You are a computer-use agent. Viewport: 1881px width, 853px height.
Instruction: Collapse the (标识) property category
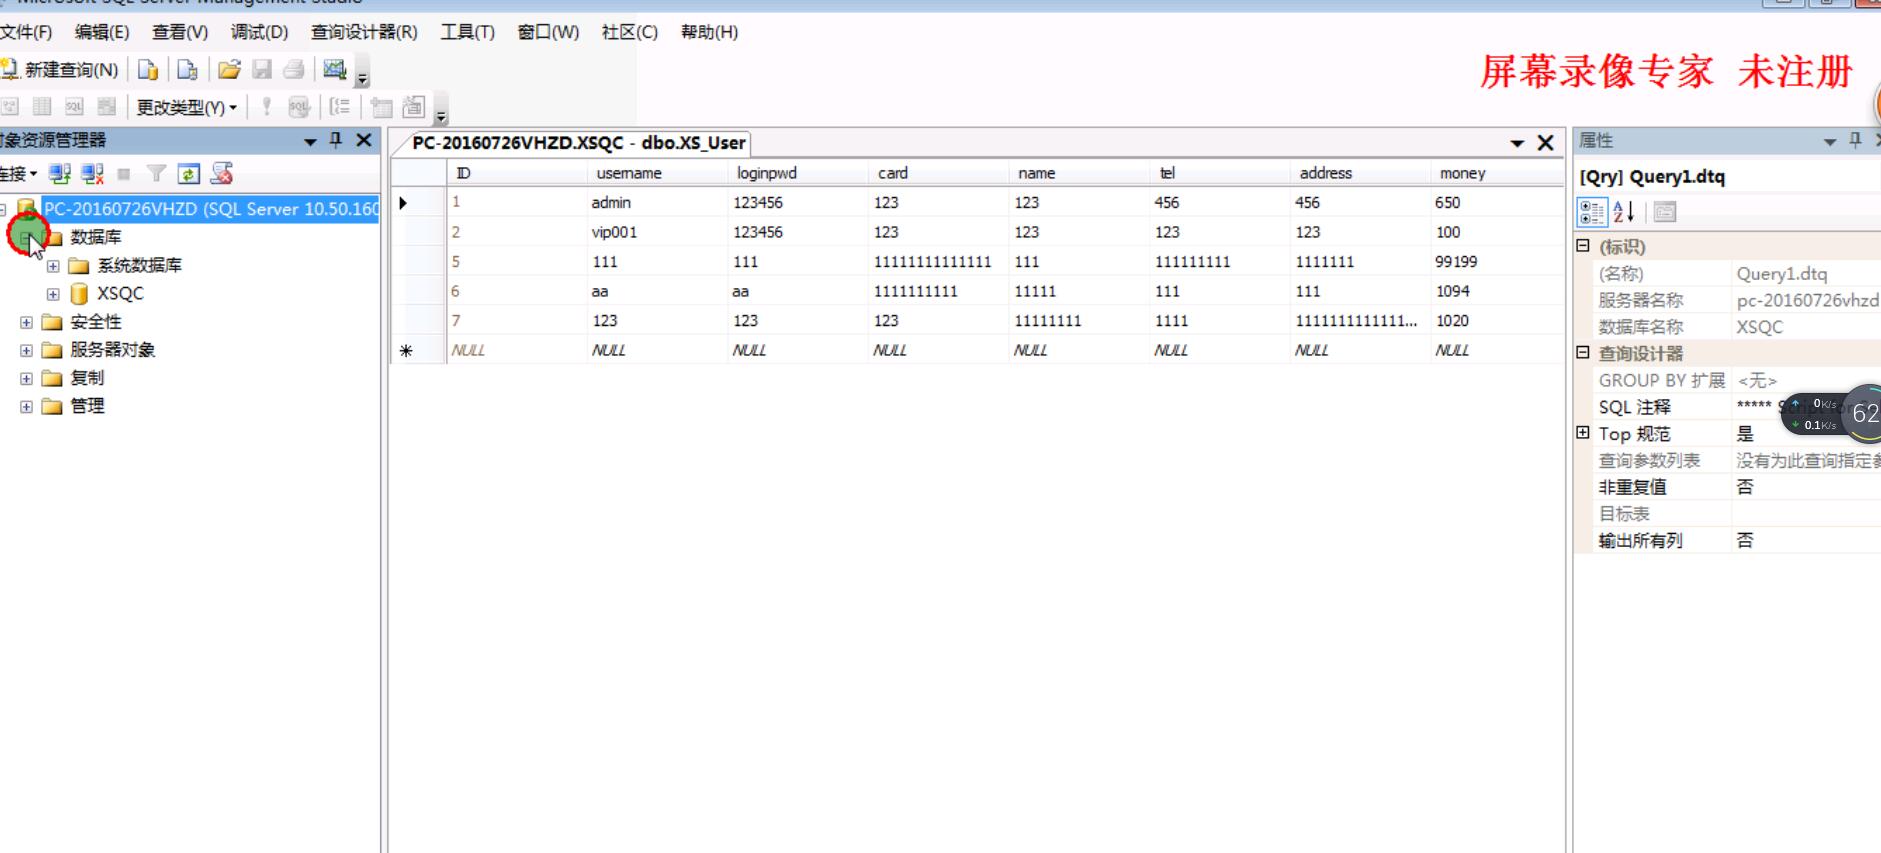tap(1583, 246)
